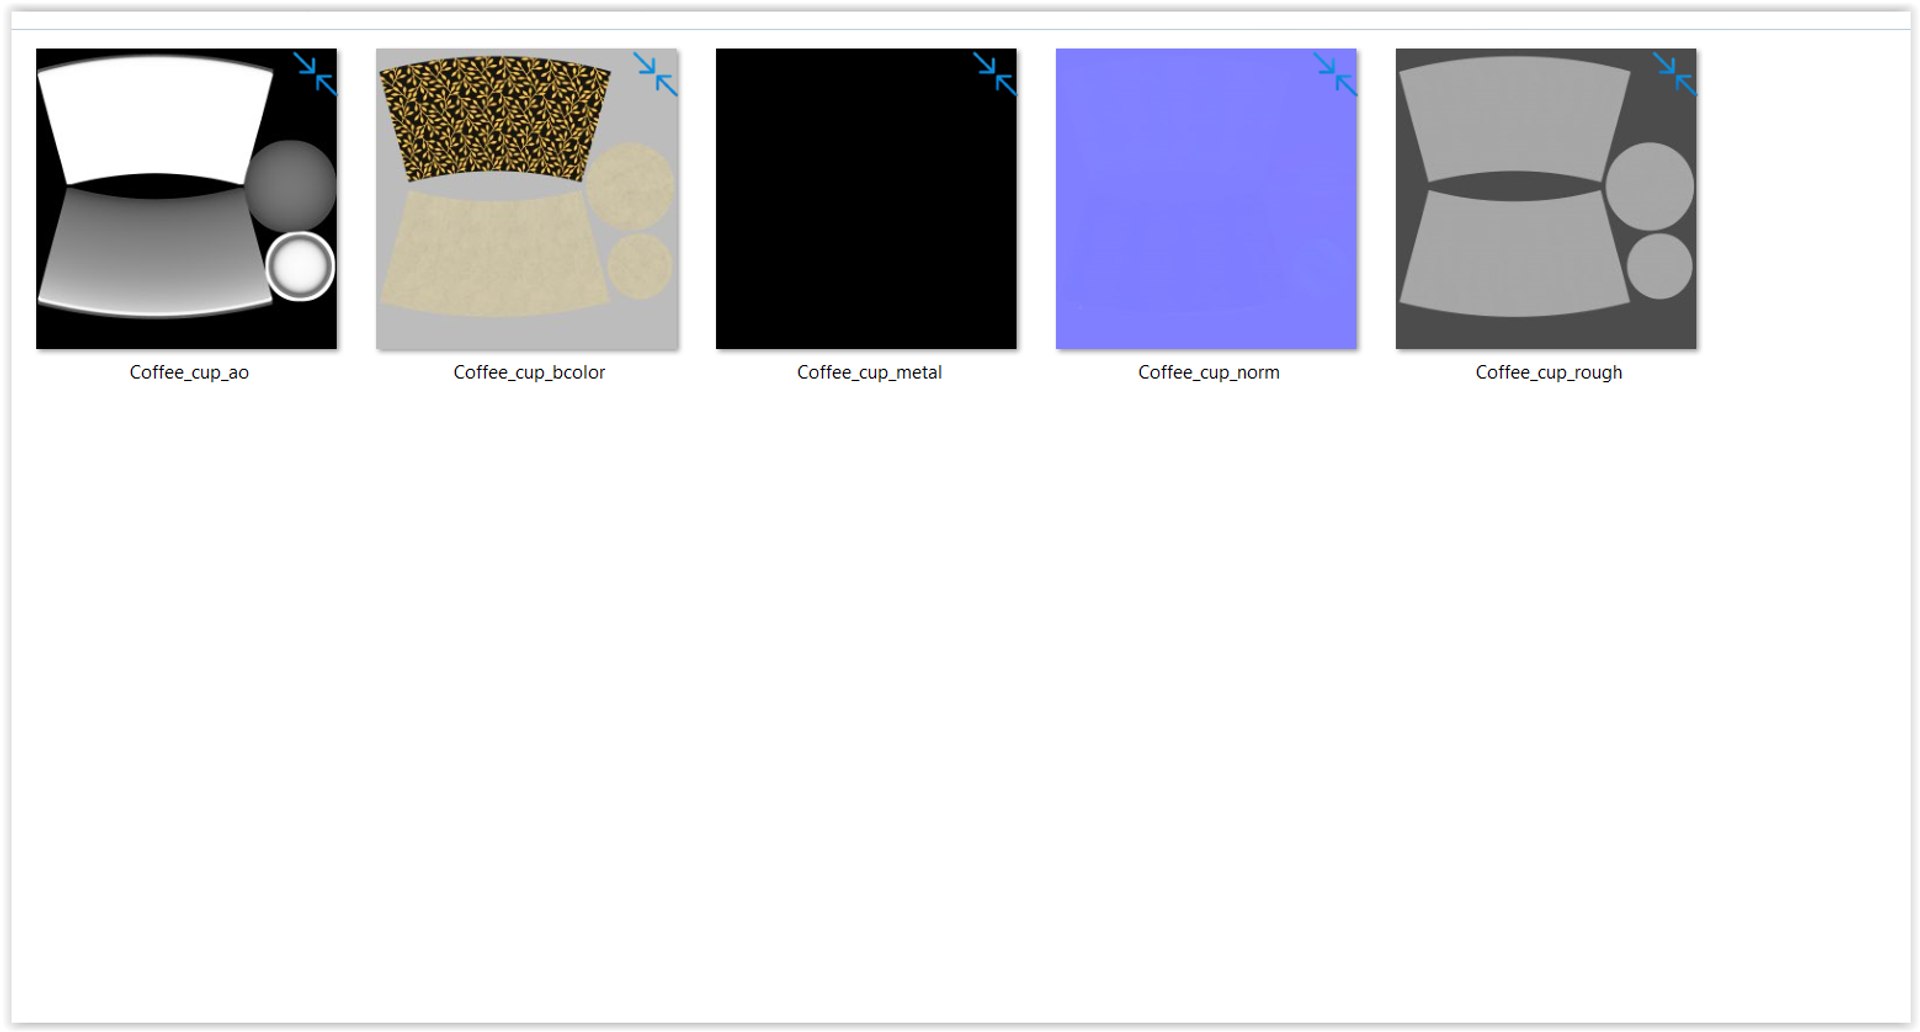1920x1032 pixels.
Task: Select the Coffee_cup_bcolor leaf pattern thumbnail
Action: click(x=527, y=198)
